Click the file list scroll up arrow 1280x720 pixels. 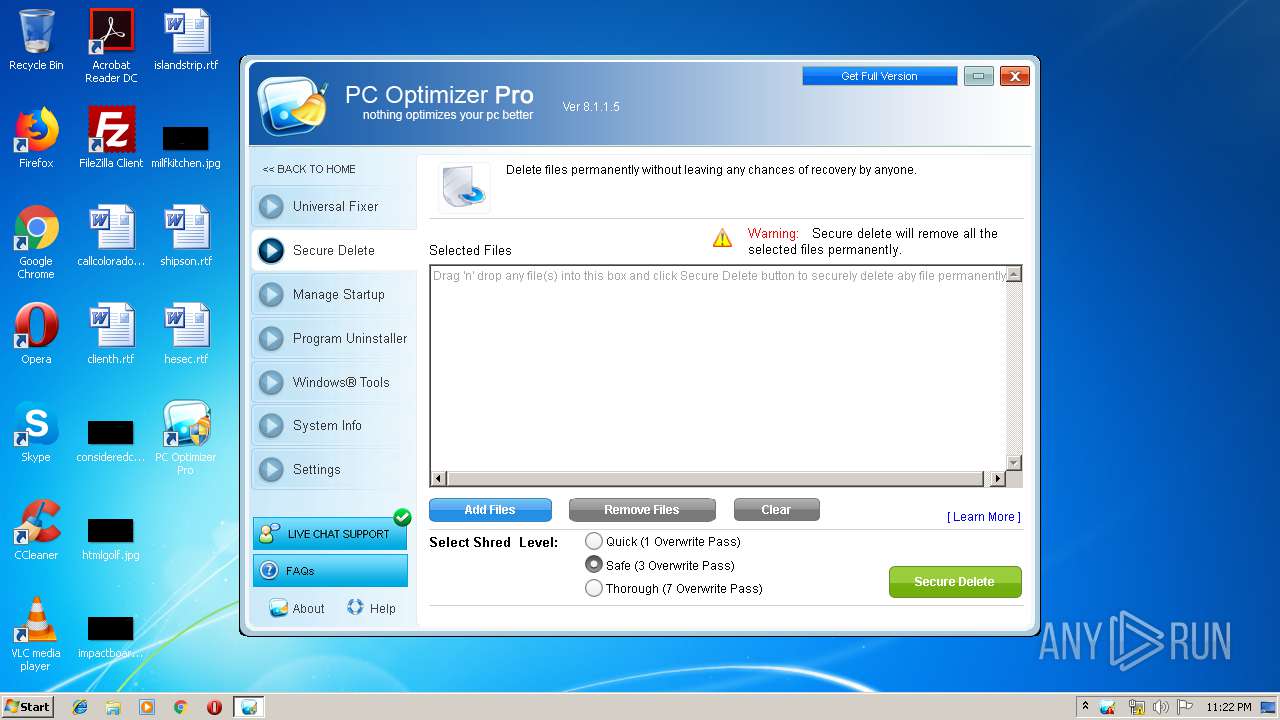click(1014, 274)
